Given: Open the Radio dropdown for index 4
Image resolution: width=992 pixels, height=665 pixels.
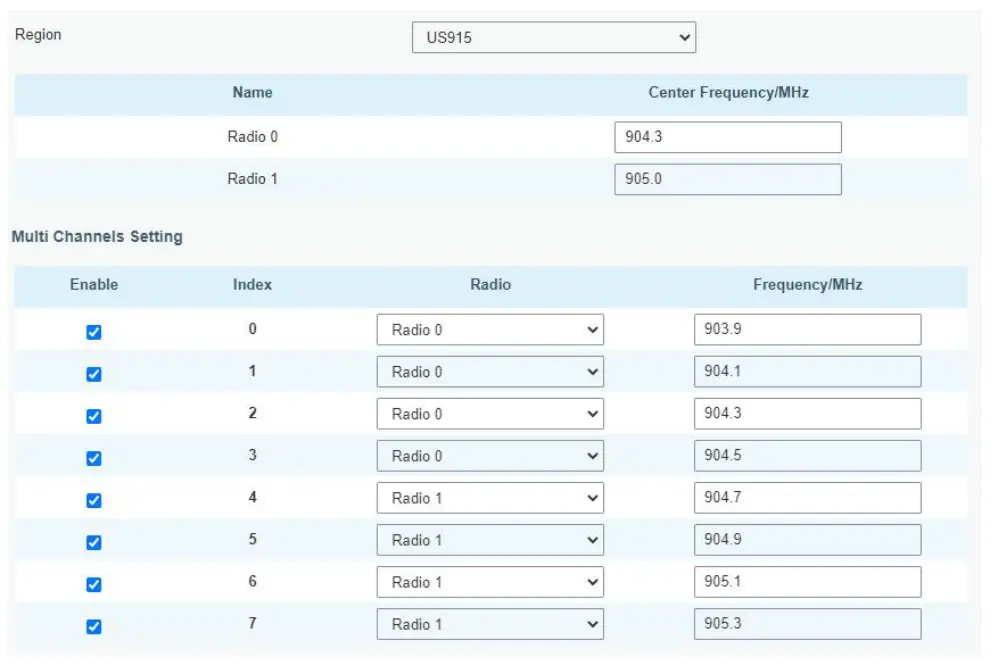Looking at the screenshot, I should [490, 498].
